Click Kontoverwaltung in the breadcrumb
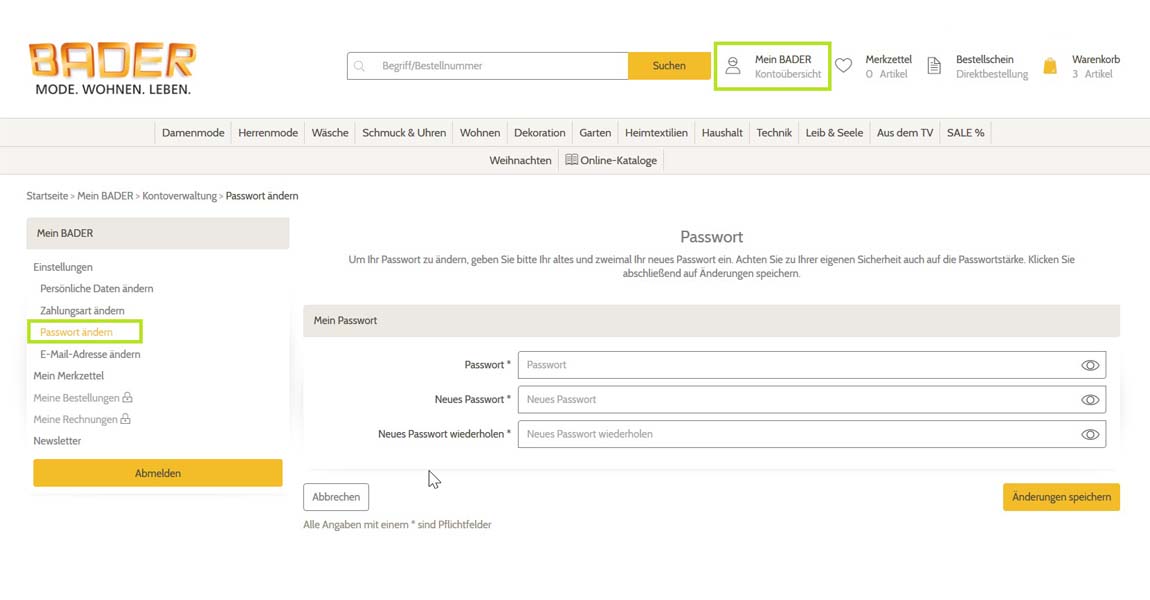This screenshot has width=1150, height=600. 179,196
